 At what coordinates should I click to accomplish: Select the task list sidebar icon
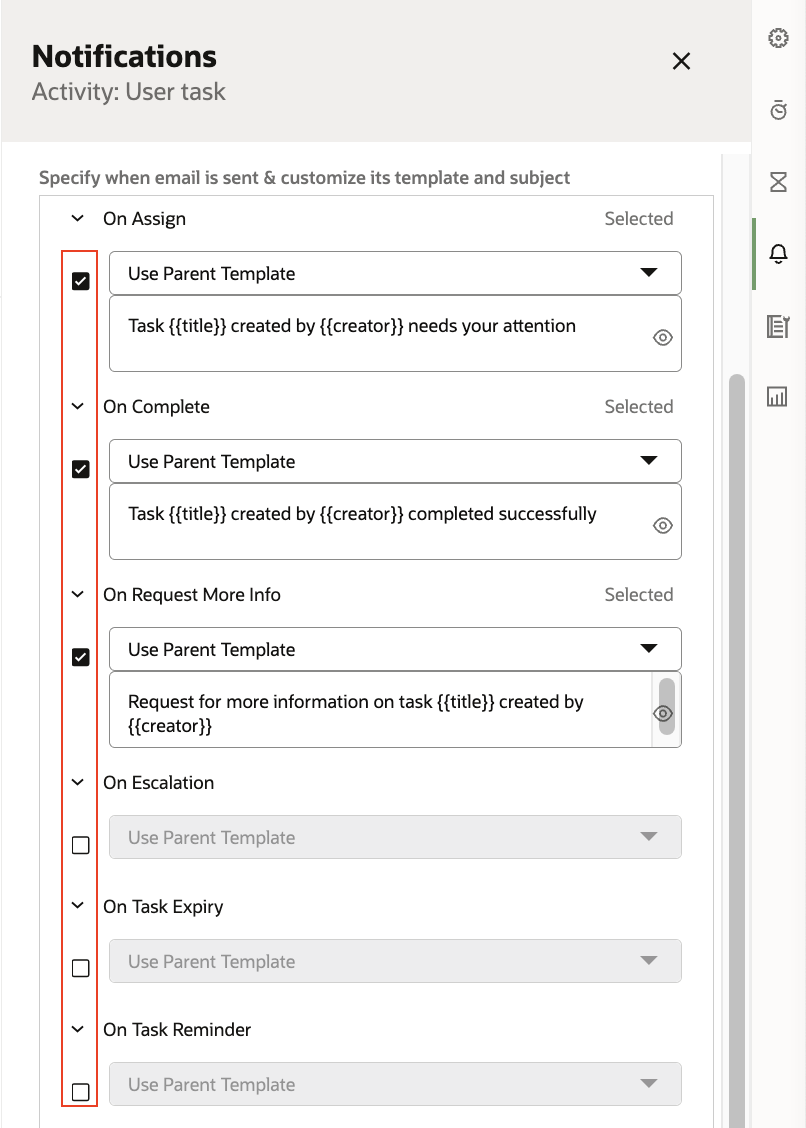(778, 325)
